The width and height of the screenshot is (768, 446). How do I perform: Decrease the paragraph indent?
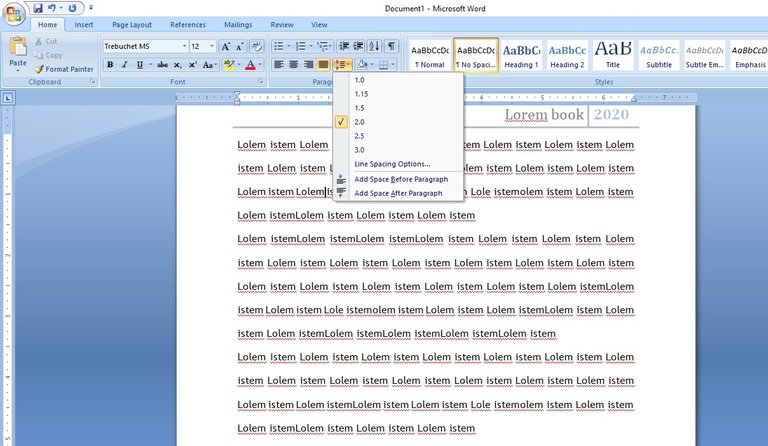(344, 46)
